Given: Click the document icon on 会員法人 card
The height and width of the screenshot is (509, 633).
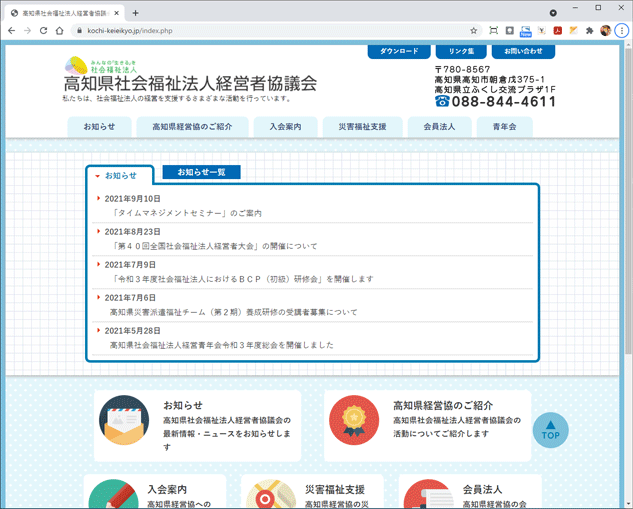Looking at the screenshot, I should (429, 494).
